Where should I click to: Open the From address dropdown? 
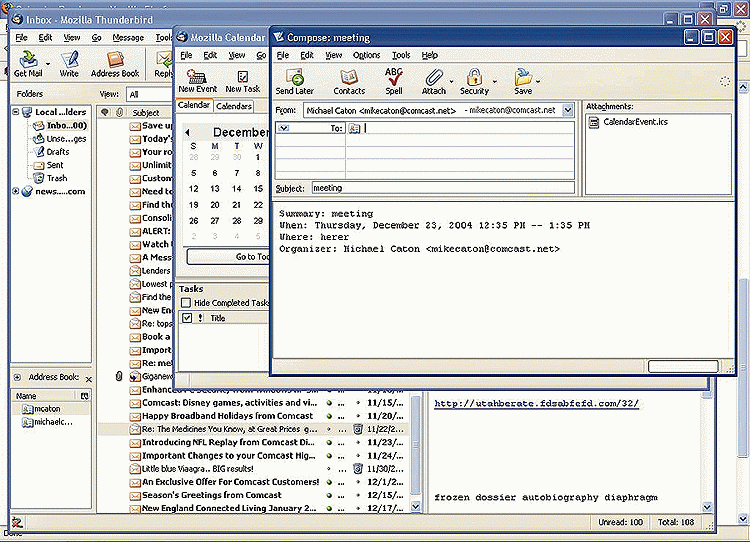click(x=568, y=111)
